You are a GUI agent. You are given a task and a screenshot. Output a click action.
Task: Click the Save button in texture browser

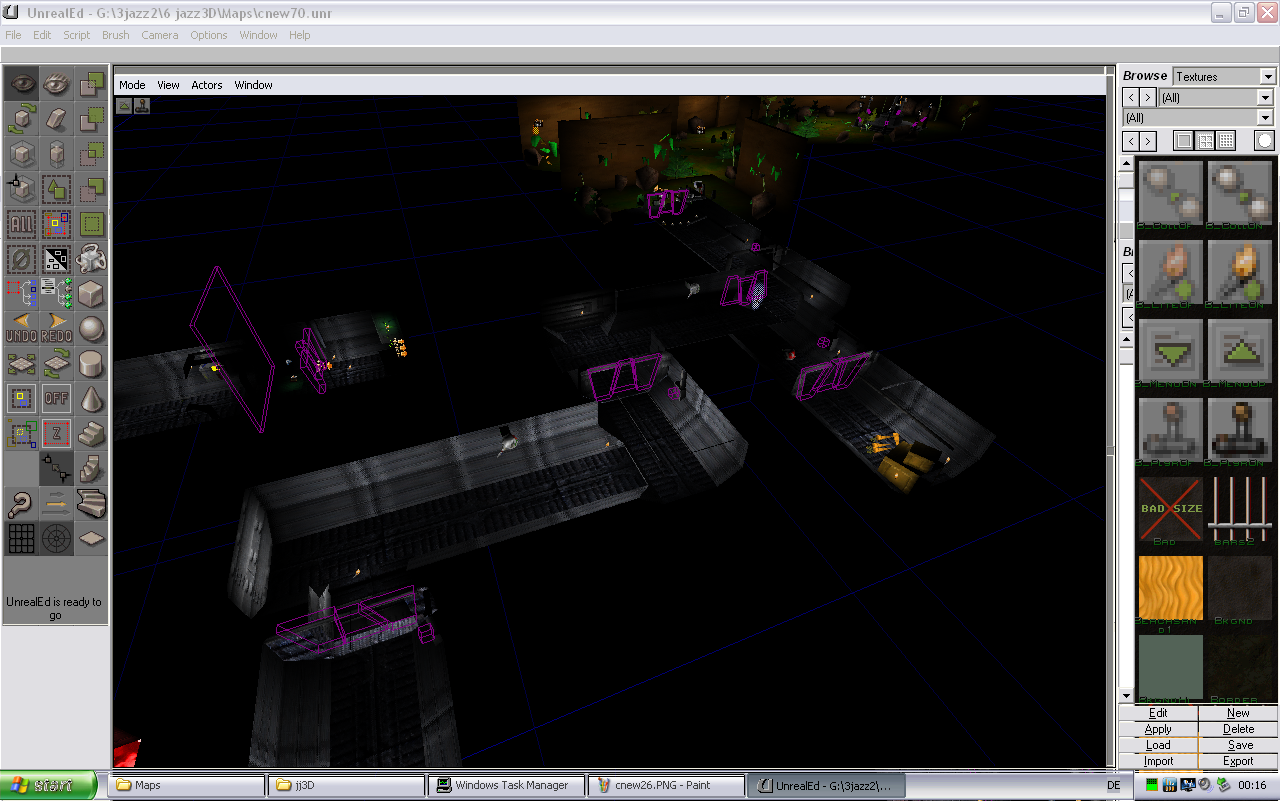pyautogui.click(x=1238, y=745)
